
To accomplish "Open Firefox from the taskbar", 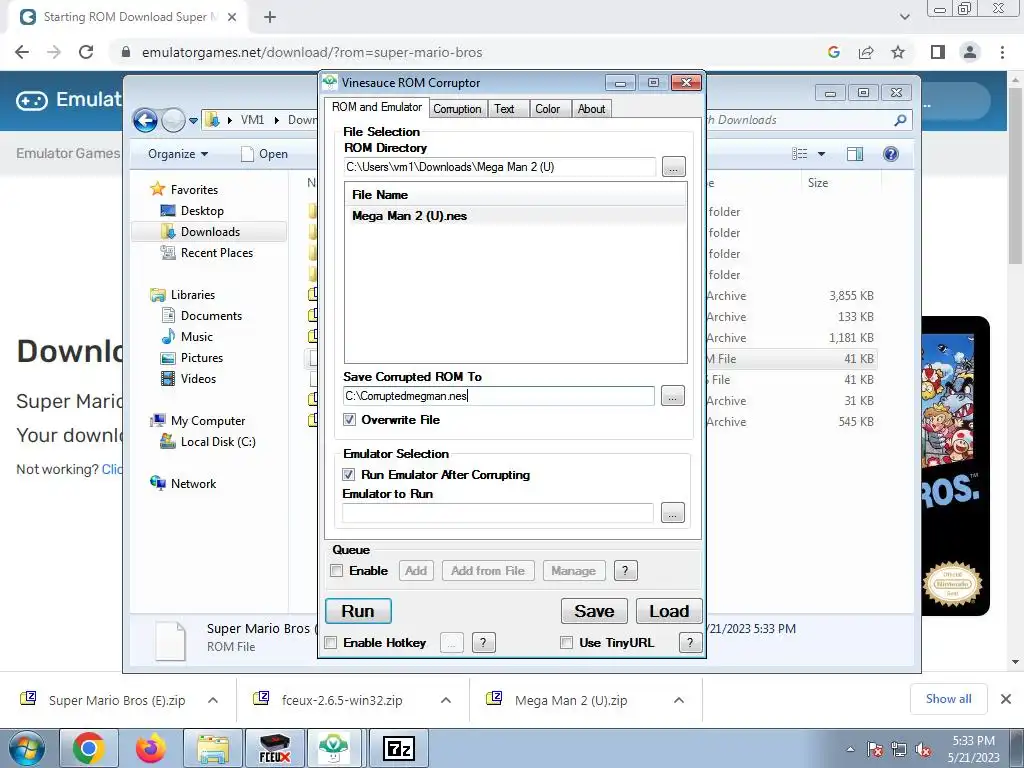I will coord(151,748).
